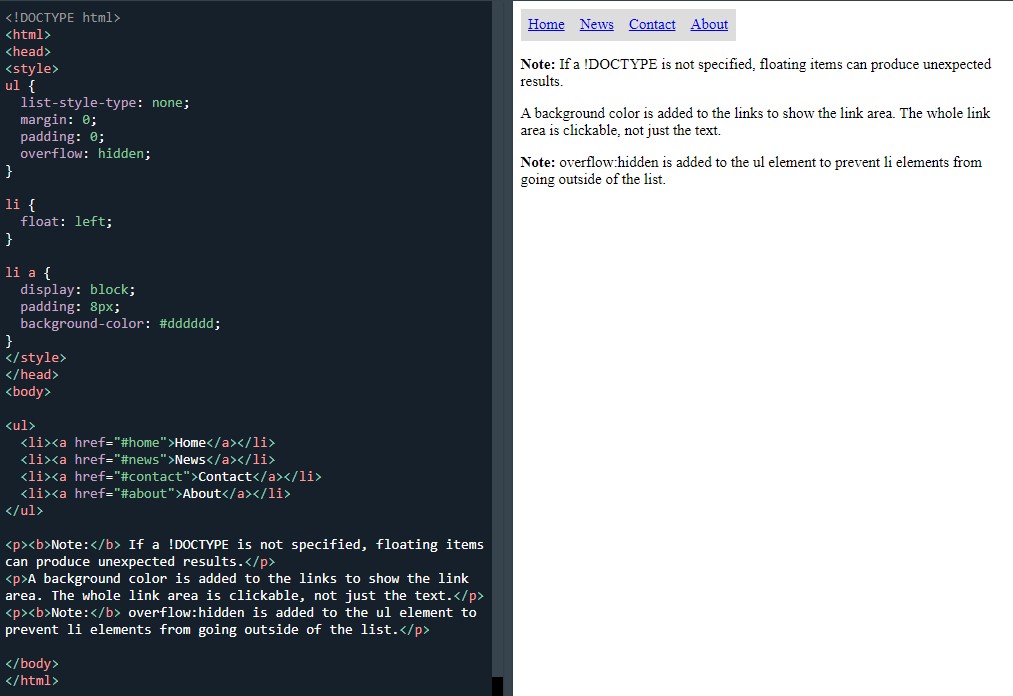The height and width of the screenshot is (696, 1013).
Task: Open the News link in preview
Action: (597, 25)
